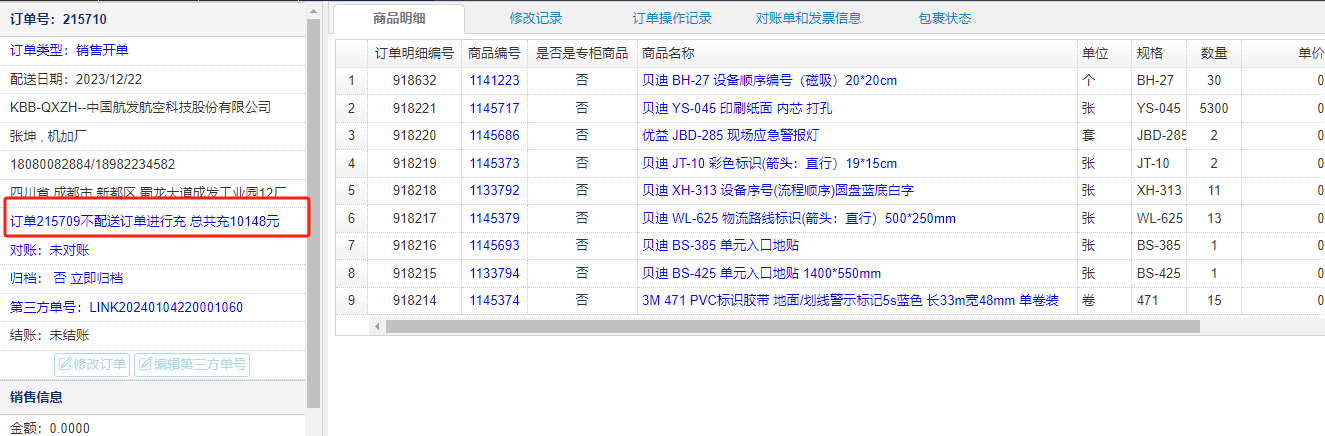This screenshot has height=436, width=1325.
Task: Click the 是否是专柜商品 column header
Action: point(582,53)
